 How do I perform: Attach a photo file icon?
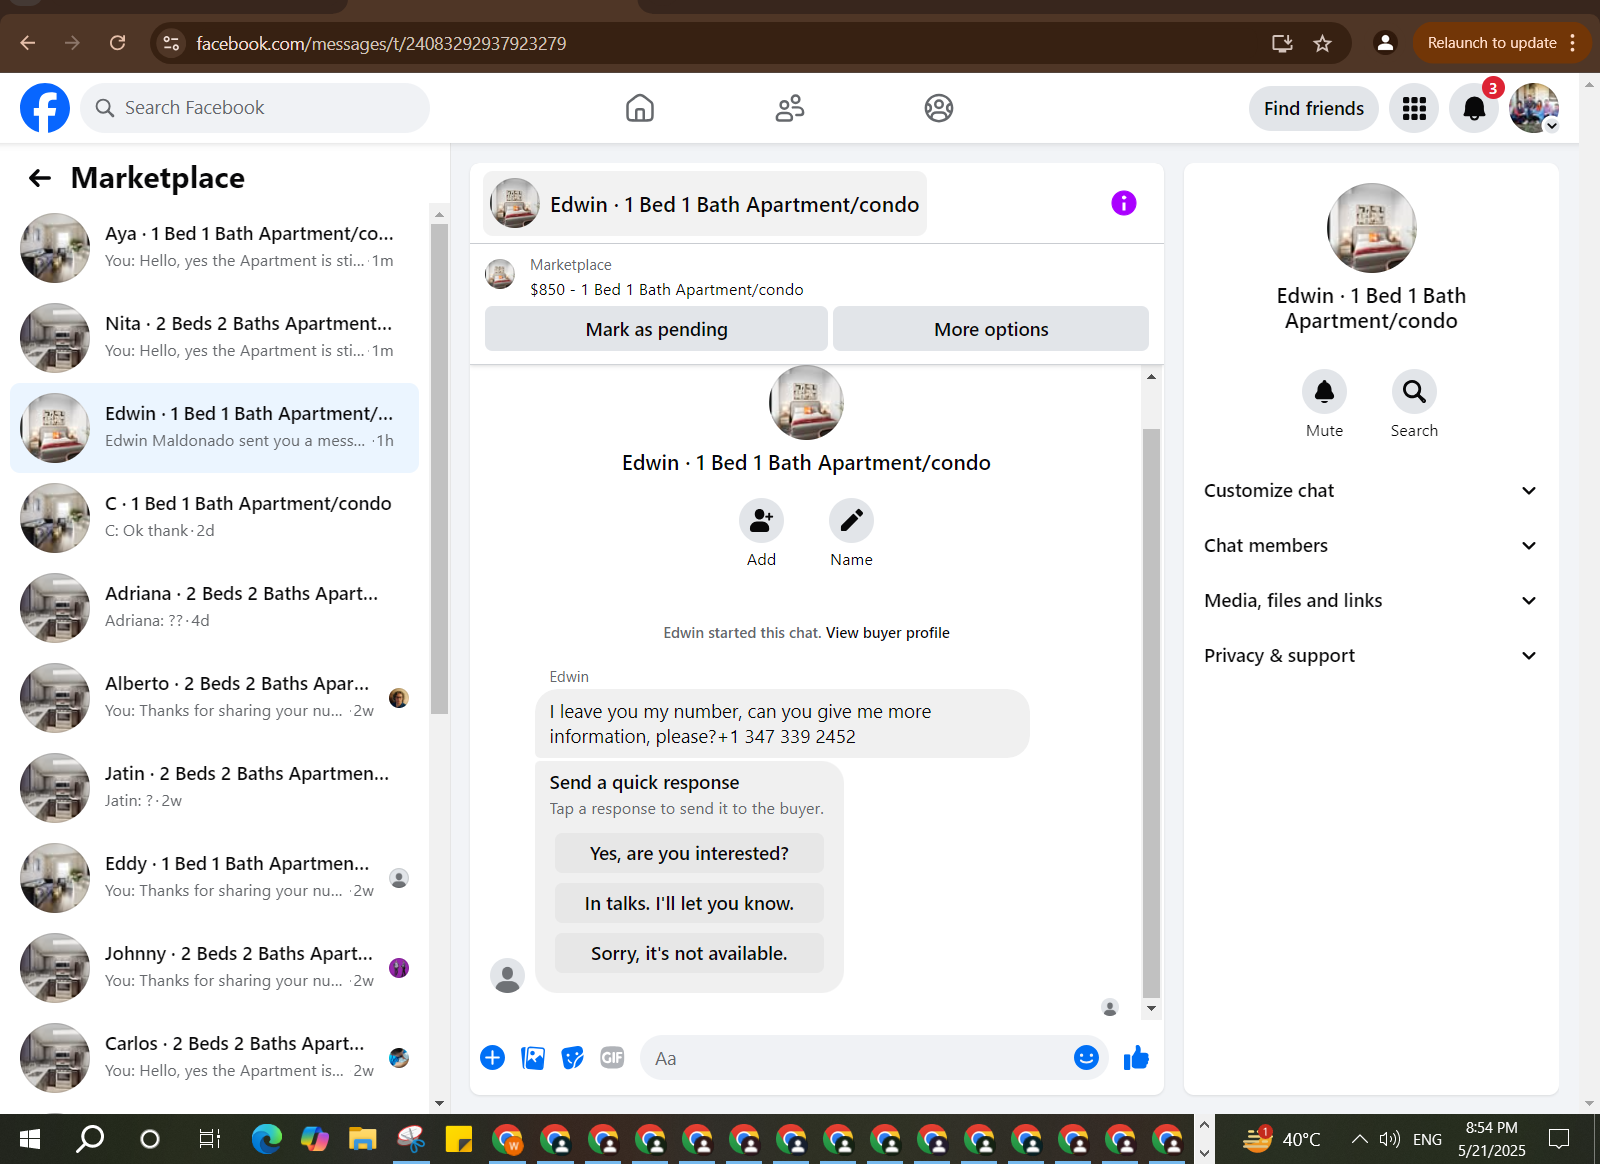(533, 1058)
